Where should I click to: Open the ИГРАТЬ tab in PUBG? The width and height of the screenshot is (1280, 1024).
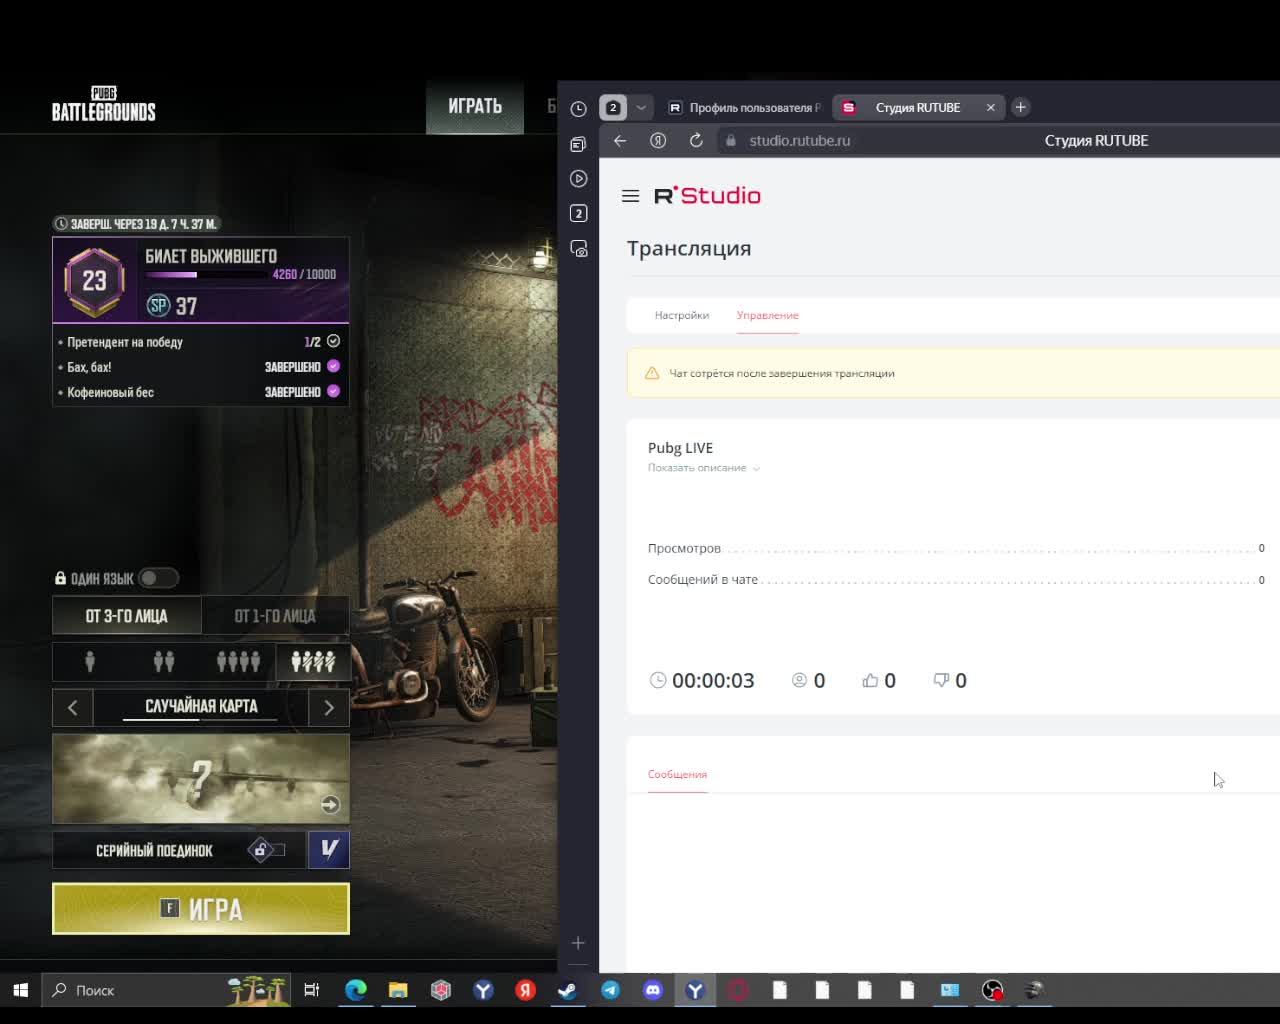475,106
